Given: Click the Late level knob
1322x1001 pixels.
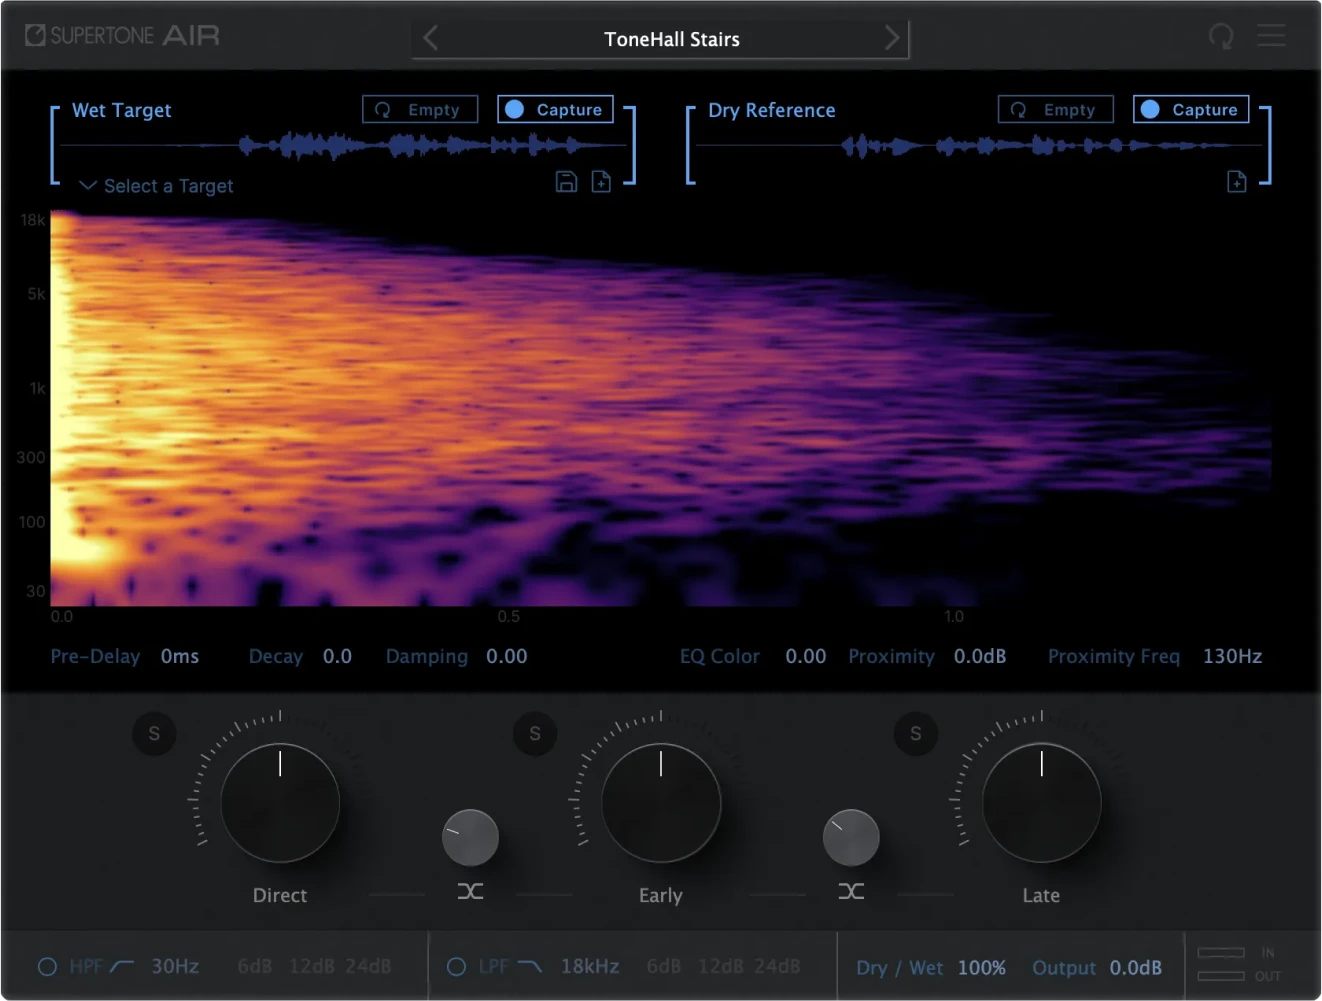Looking at the screenshot, I should pyautogui.click(x=1041, y=803).
